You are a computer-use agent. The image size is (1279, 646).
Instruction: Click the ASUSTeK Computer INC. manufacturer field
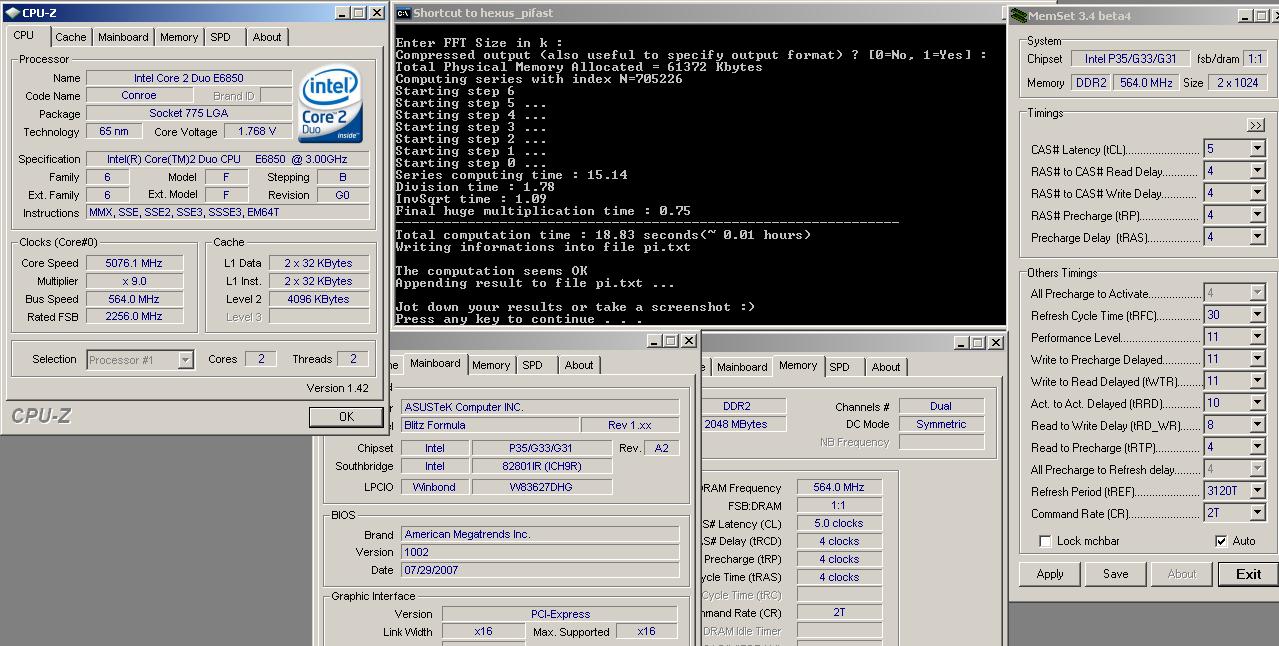(540, 407)
